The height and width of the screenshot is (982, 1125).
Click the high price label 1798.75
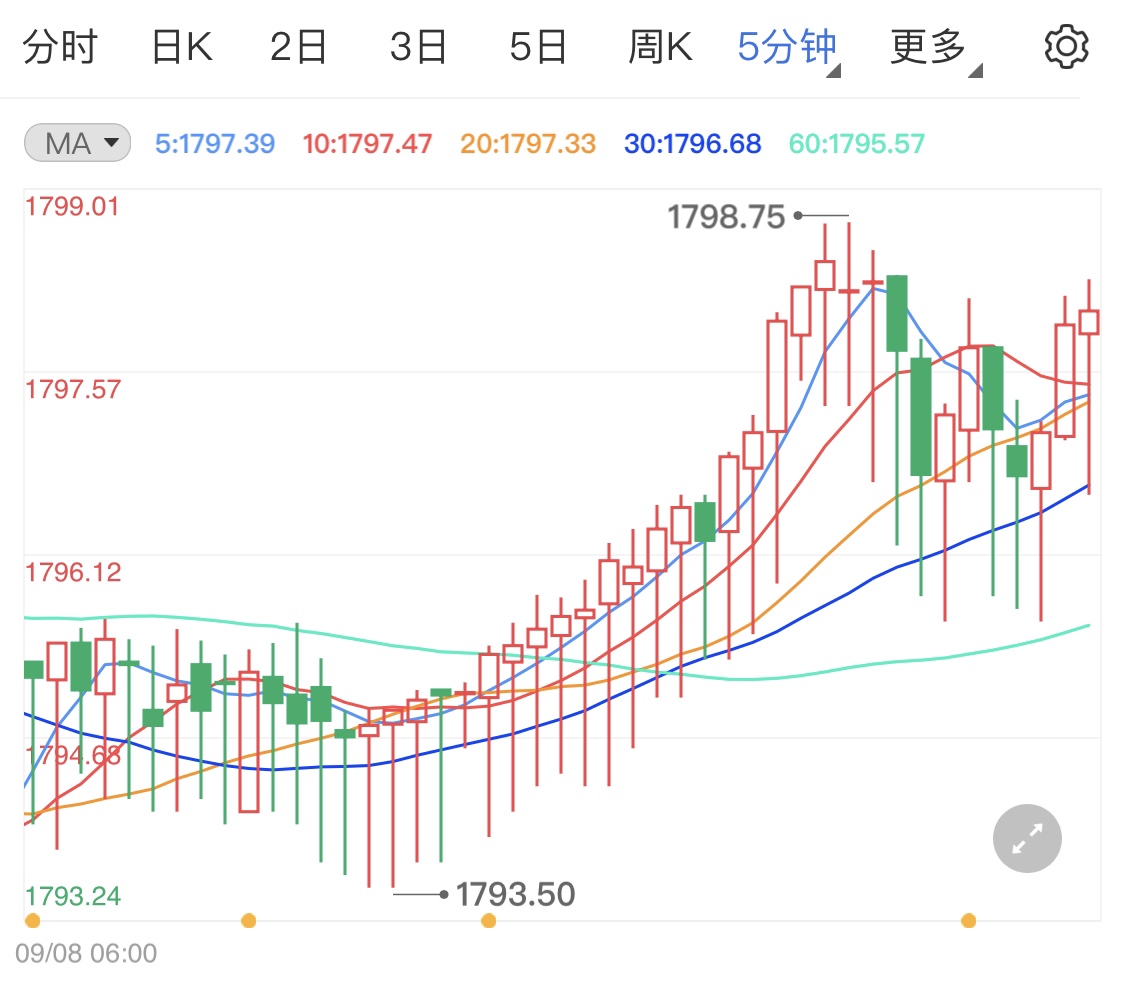pyautogui.click(x=726, y=217)
